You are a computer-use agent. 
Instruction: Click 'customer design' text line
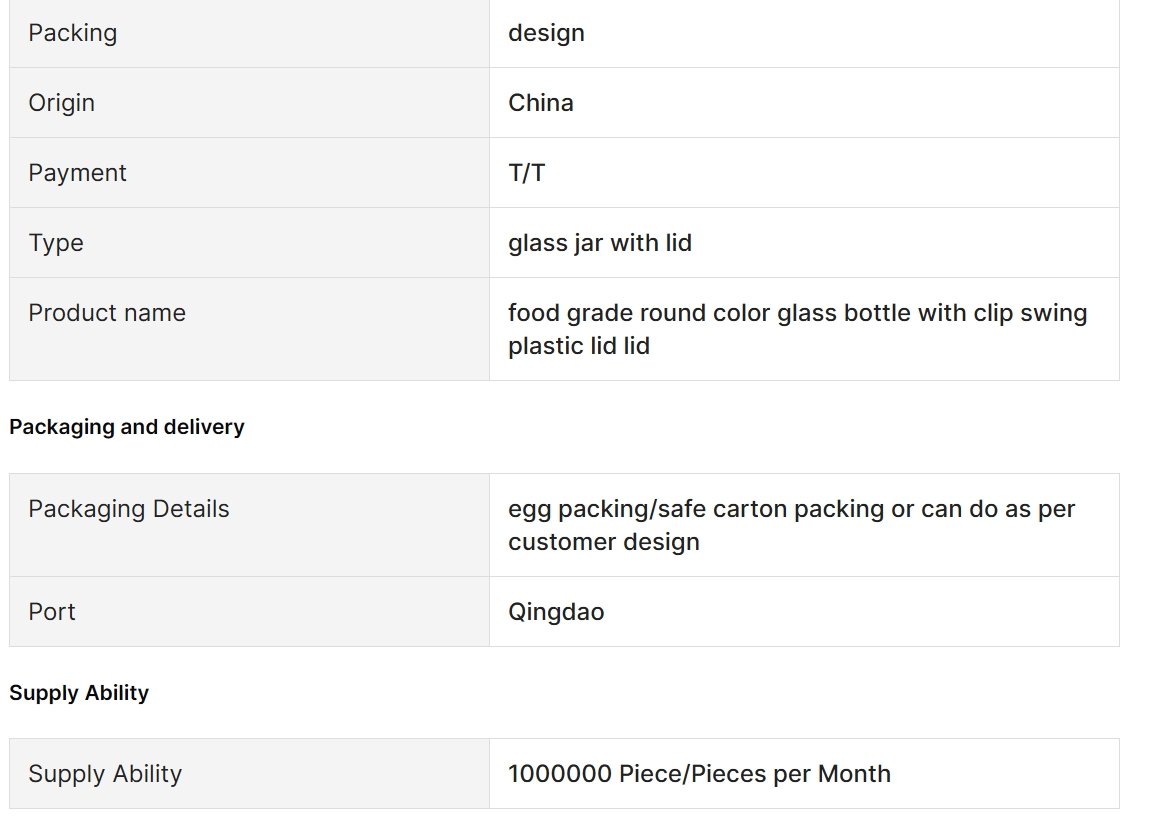pos(604,542)
